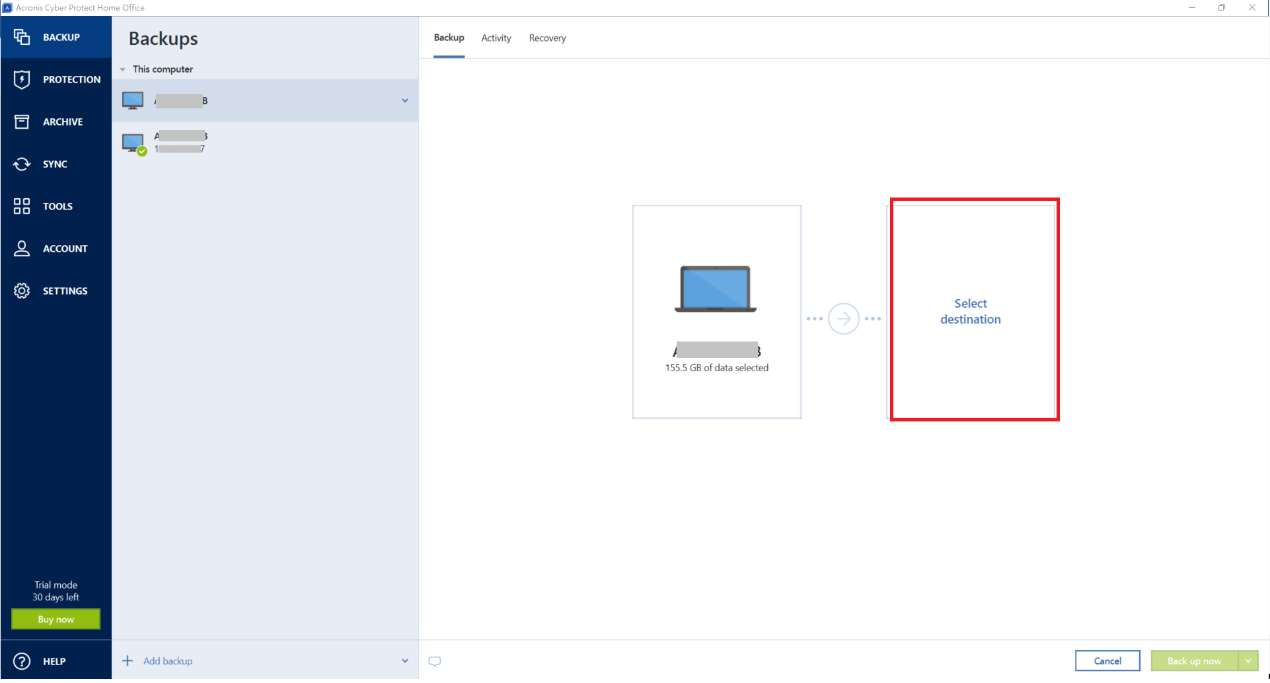Click the laptop backup source panel
The width and height of the screenshot is (1270, 683).
click(x=717, y=312)
